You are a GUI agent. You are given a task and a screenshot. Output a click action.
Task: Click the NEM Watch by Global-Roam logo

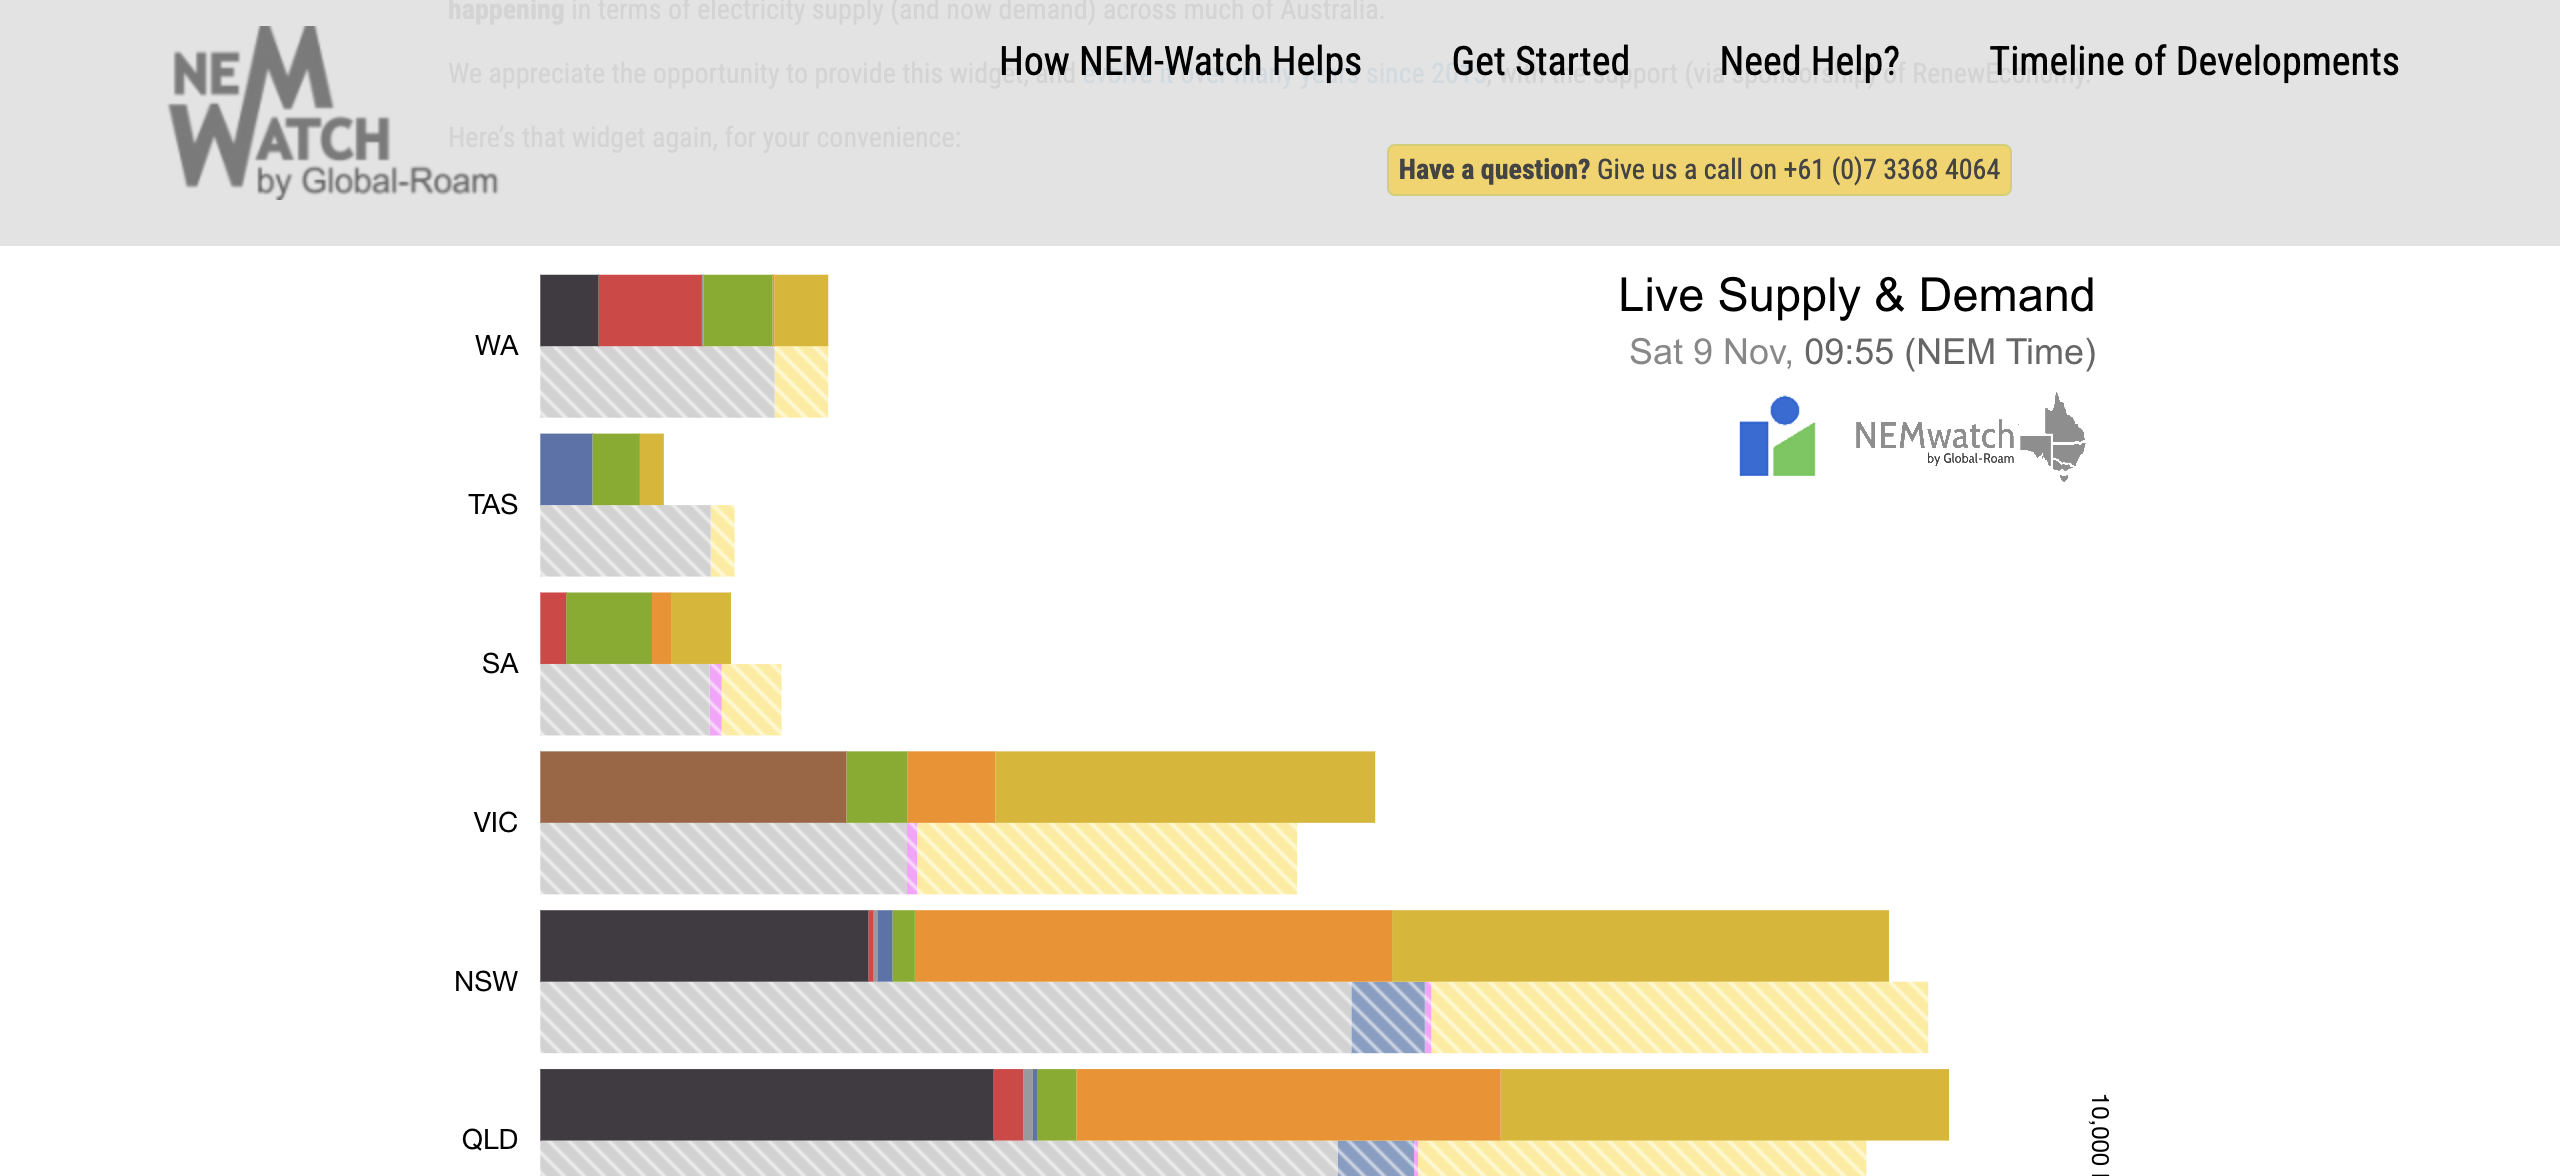pyautogui.click(x=332, y=112)
